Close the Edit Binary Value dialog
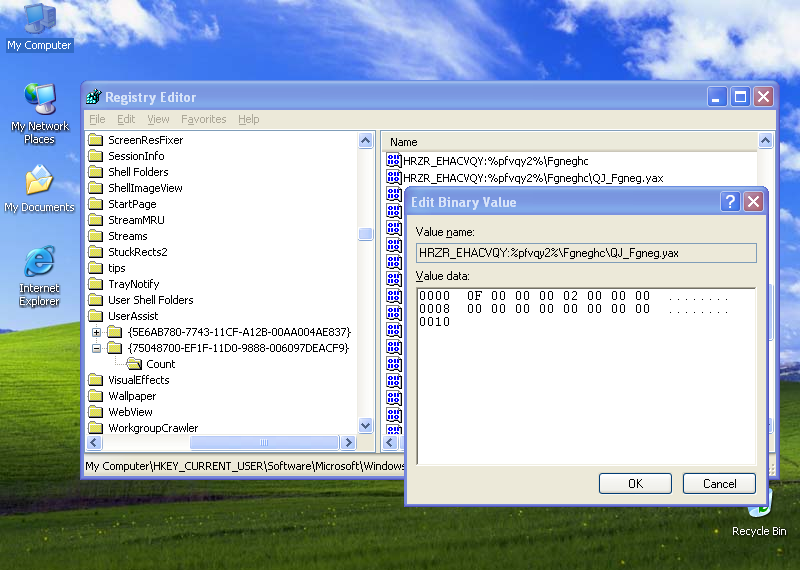 (754, 202)
